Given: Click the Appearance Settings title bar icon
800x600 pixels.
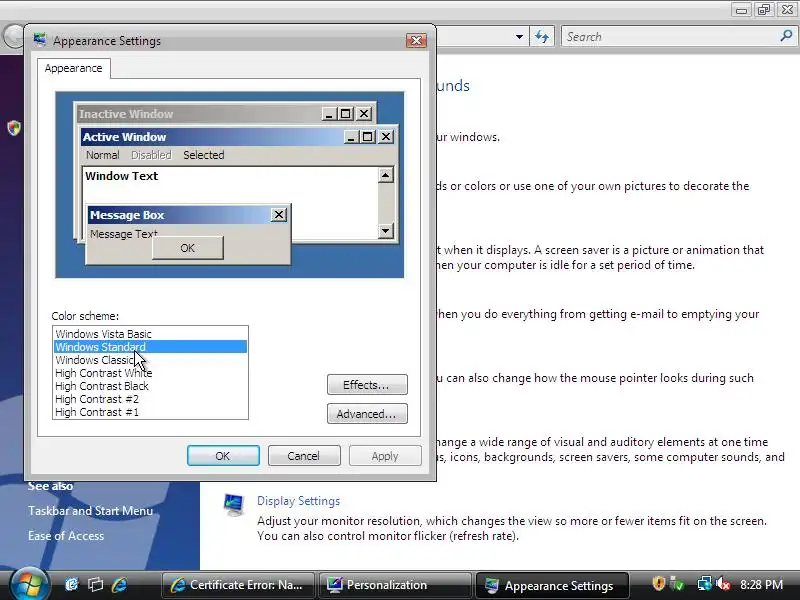Looking at the screenshot, I should [40, 40].
